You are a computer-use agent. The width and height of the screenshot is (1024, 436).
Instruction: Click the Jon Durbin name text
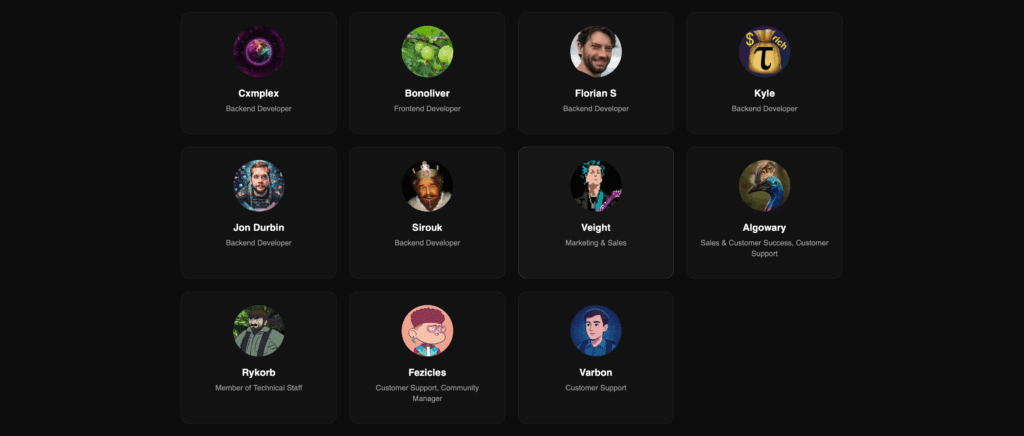pos(259,228)
